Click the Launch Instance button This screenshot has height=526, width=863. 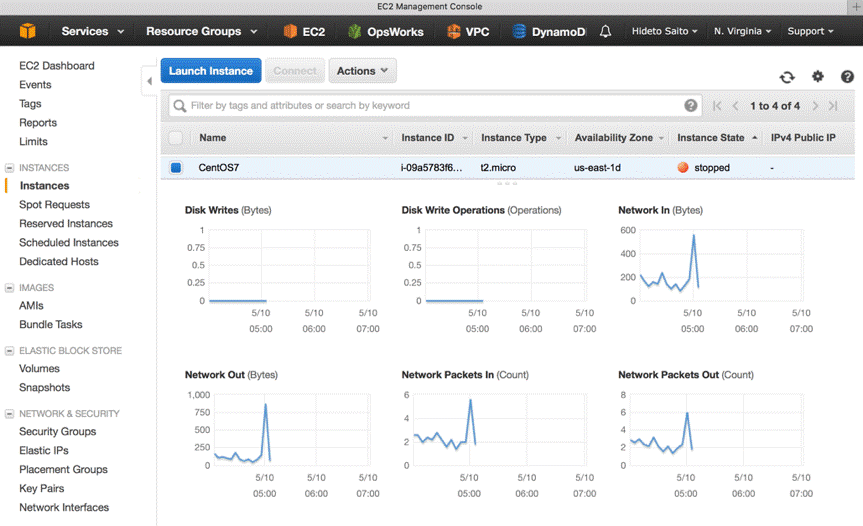[x=211, y=71]
